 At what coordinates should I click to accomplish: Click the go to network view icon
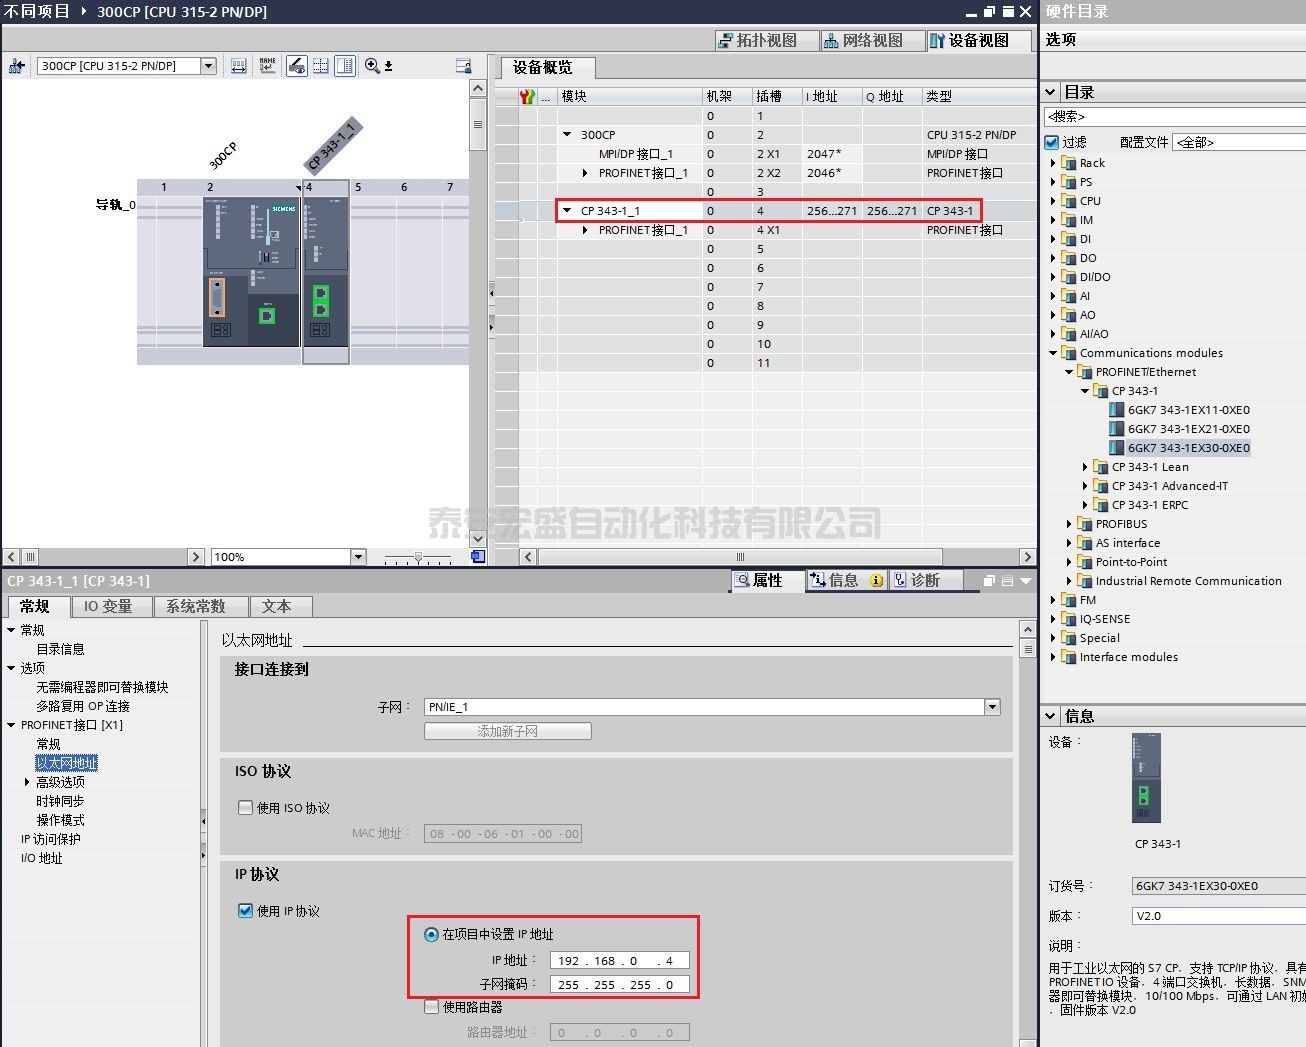(x=16, y=66)
